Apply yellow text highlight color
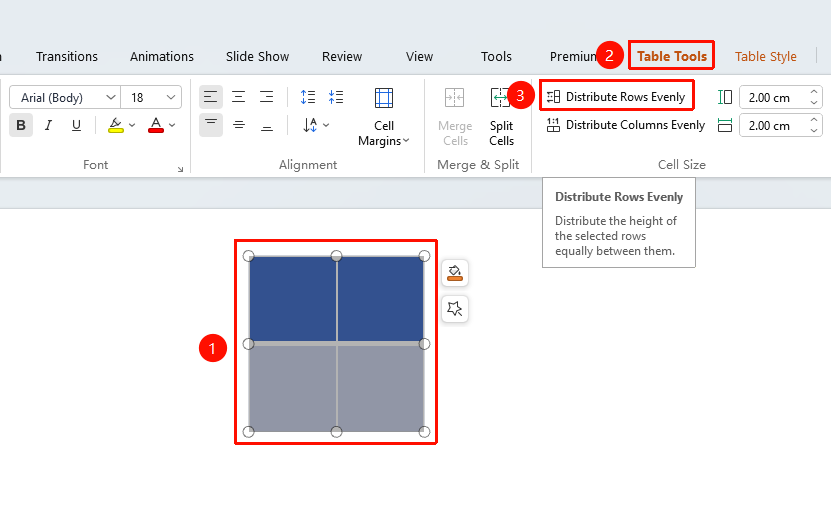831x510 pixels. click(116, 125)
